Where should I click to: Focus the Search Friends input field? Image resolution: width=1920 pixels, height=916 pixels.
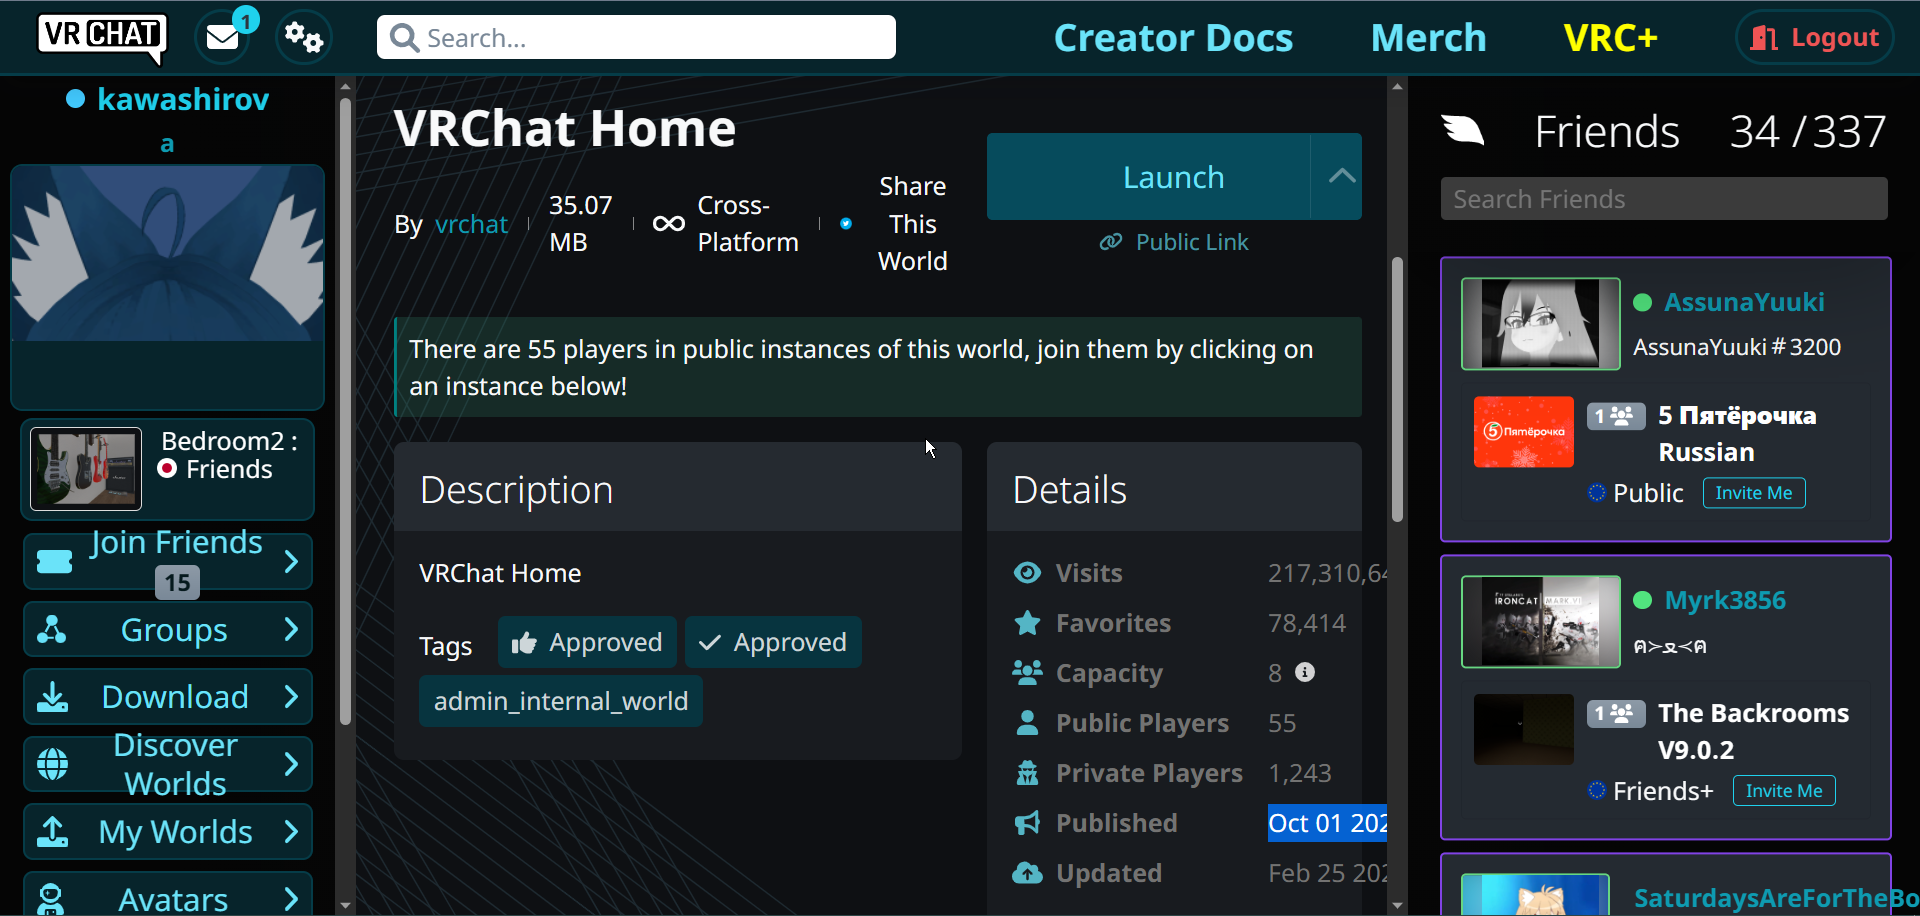pos(1664,199)
